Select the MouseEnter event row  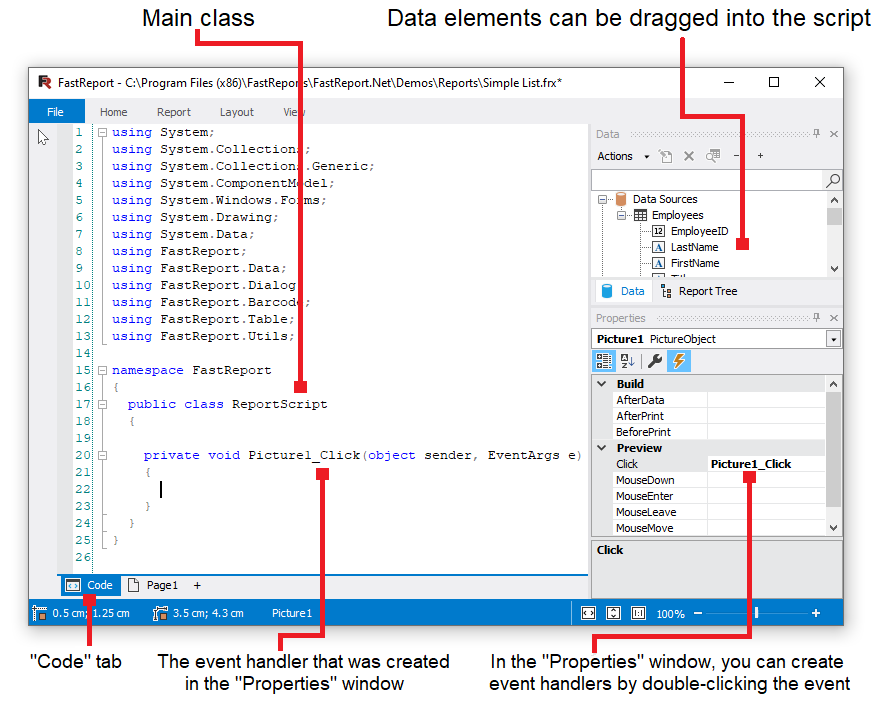pos(719,496)
